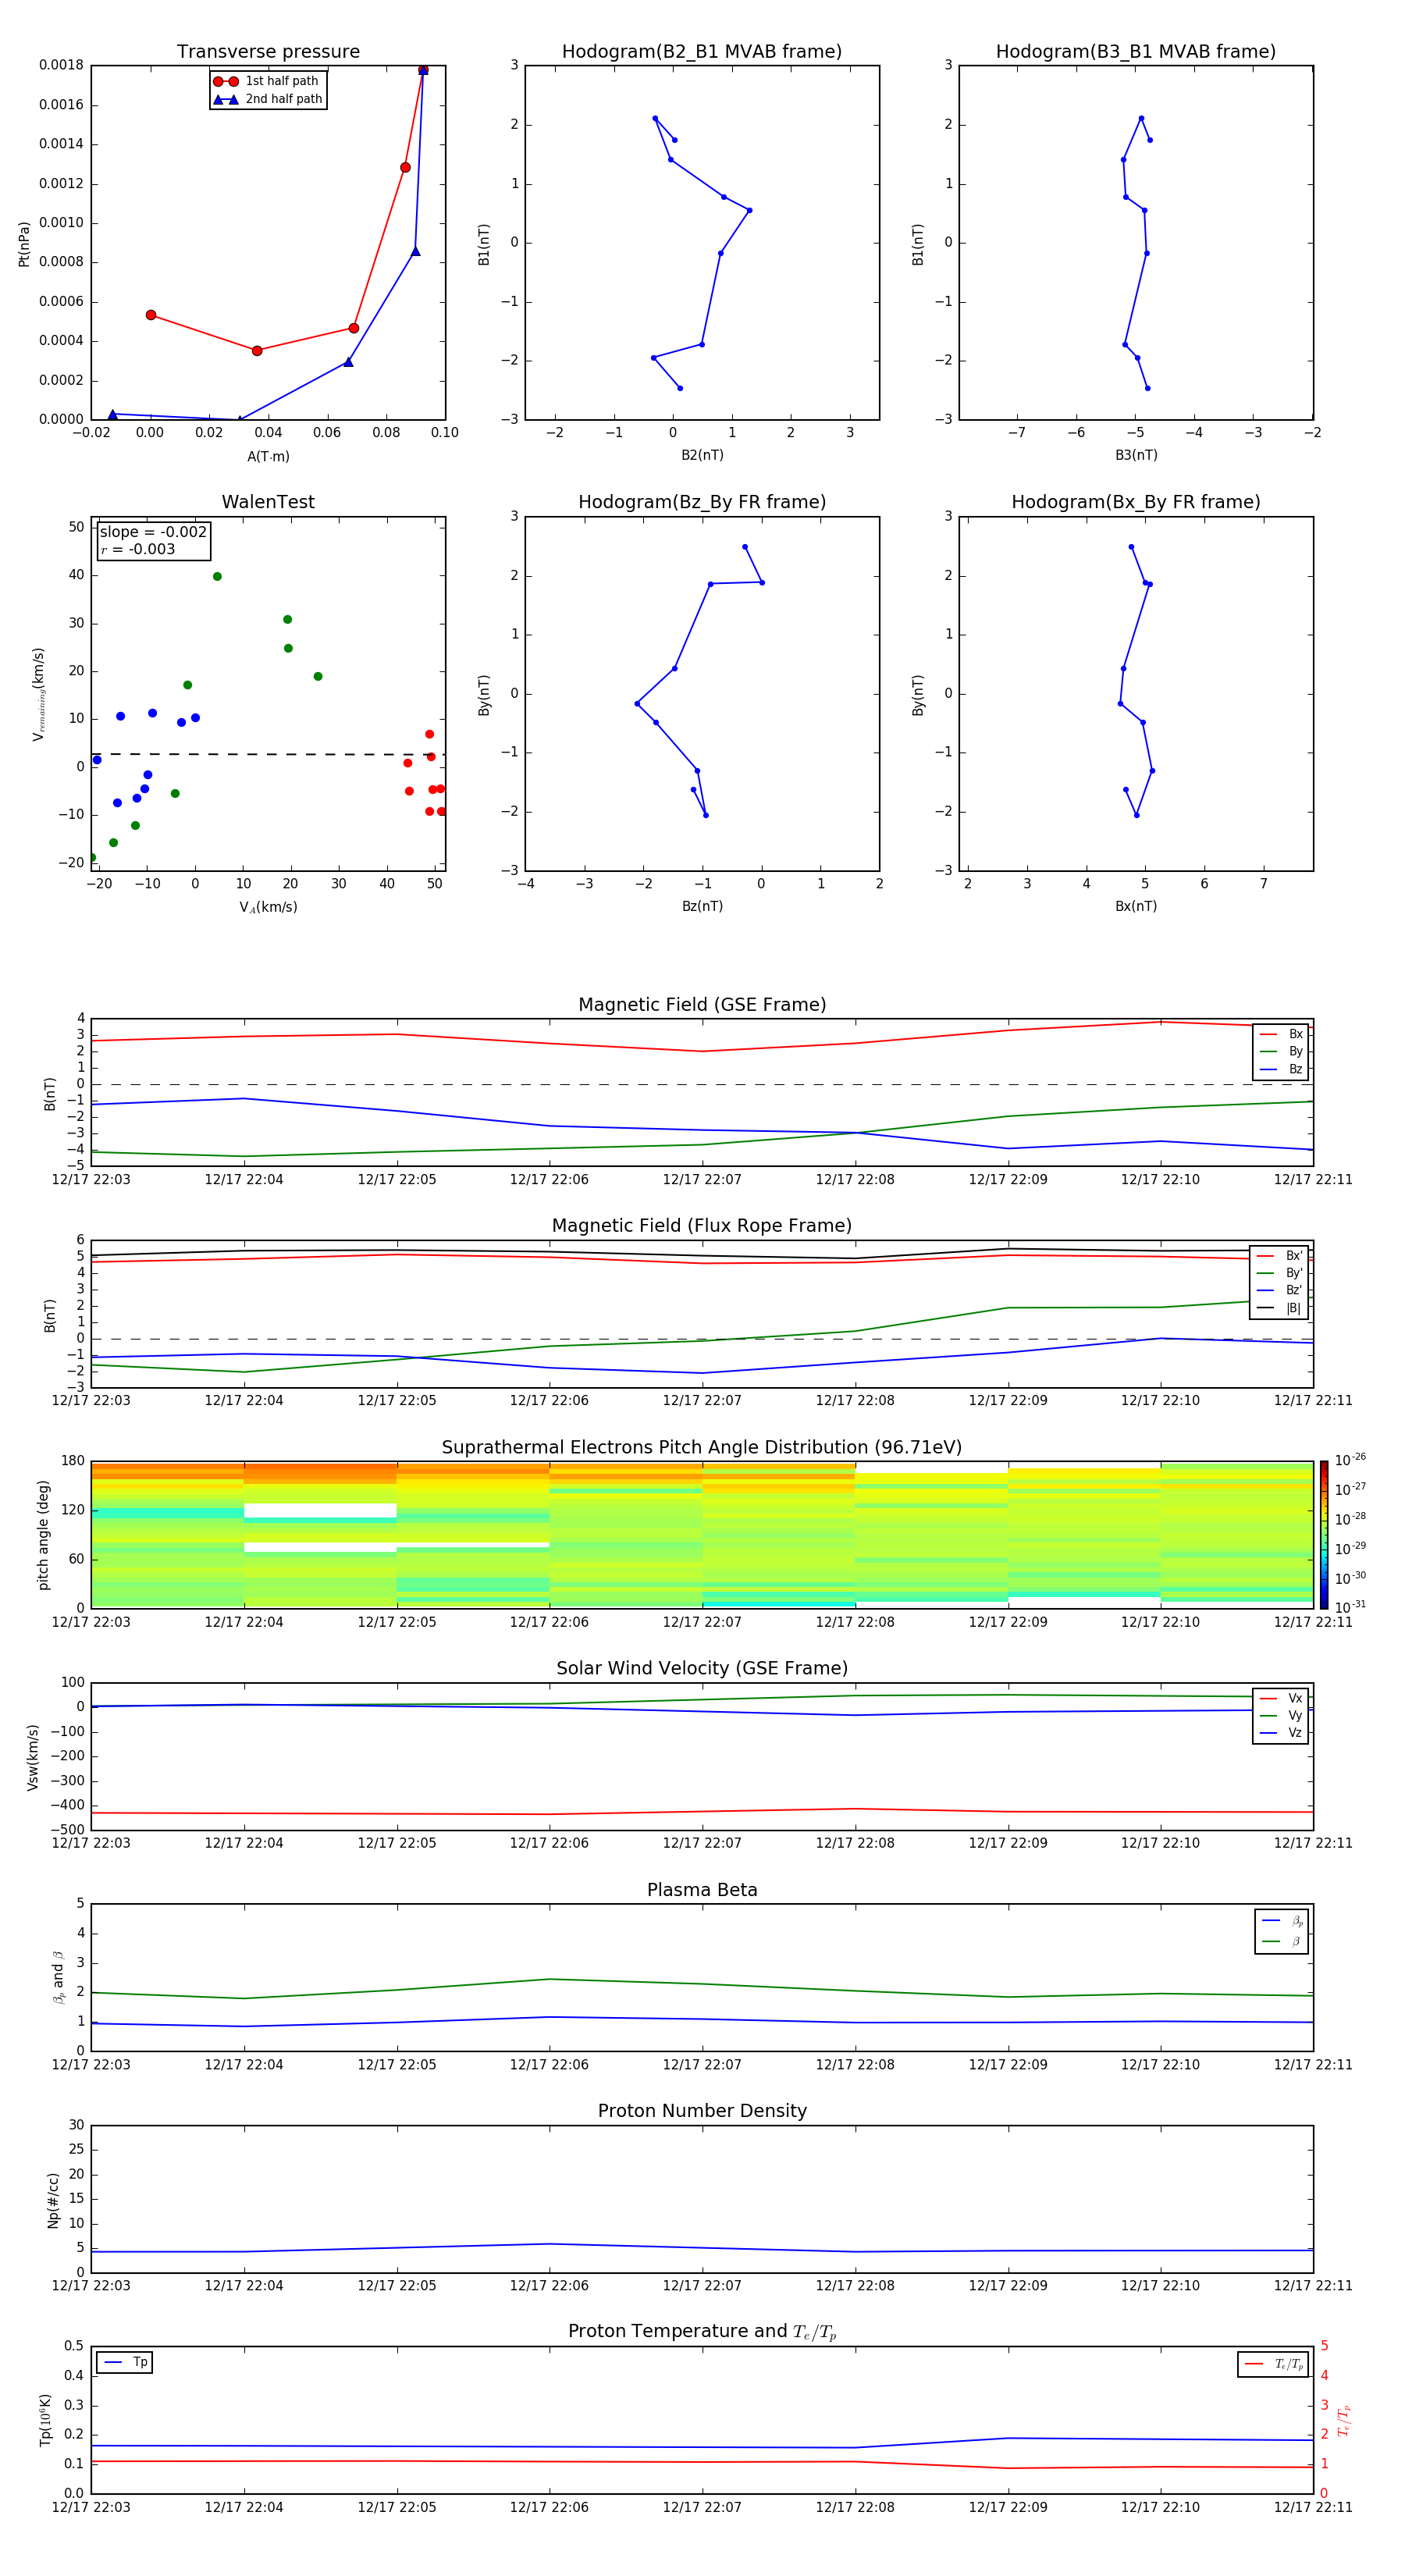
Task: Click the "pitch angle (deg)" y-axis label
Action: coord(43,1535)
